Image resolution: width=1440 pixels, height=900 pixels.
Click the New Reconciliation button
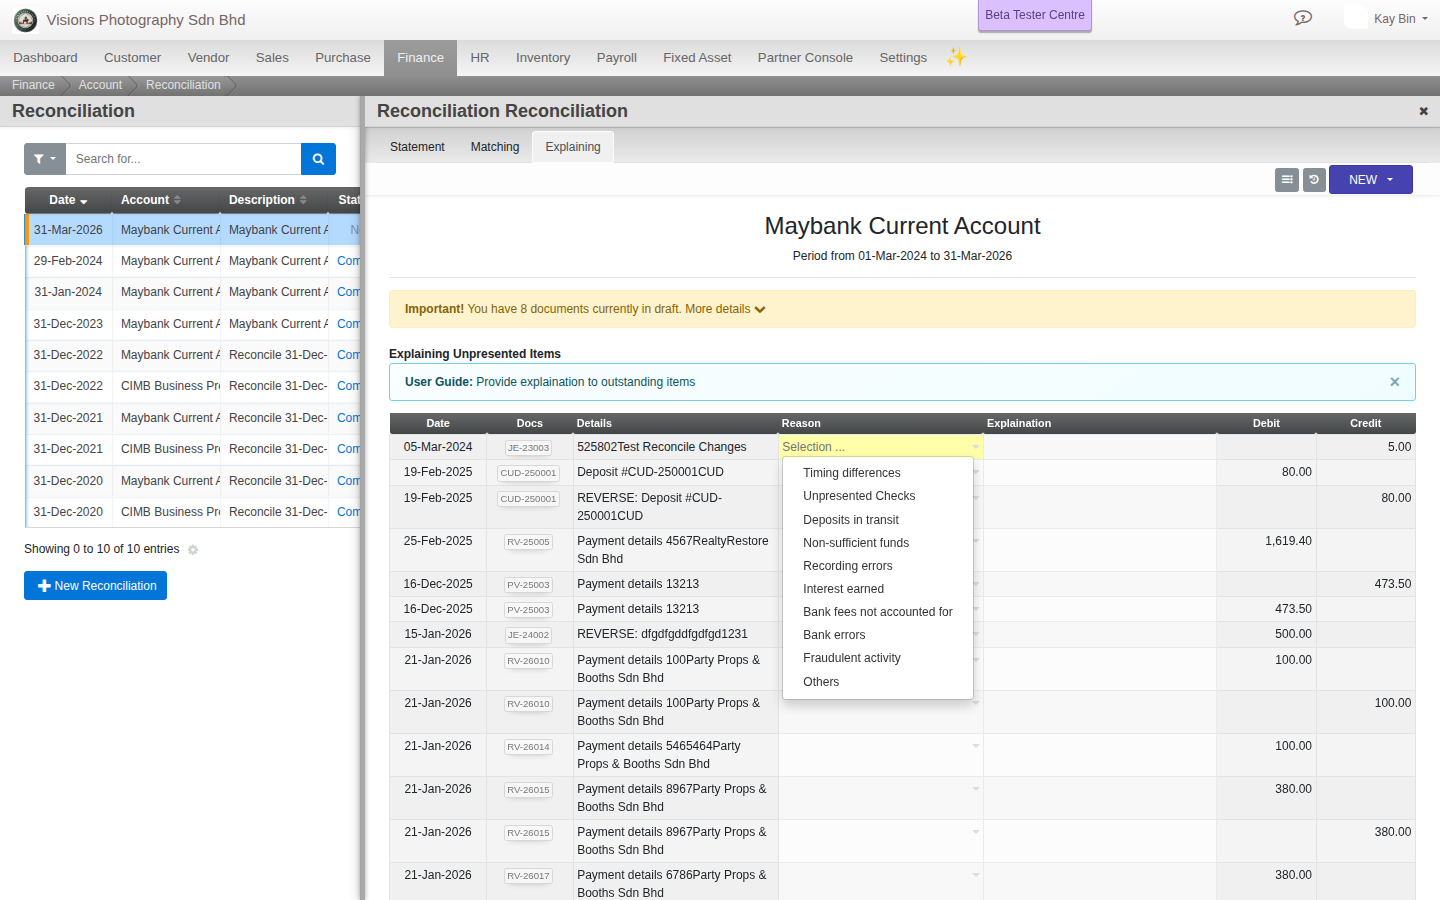pos(95,586)
